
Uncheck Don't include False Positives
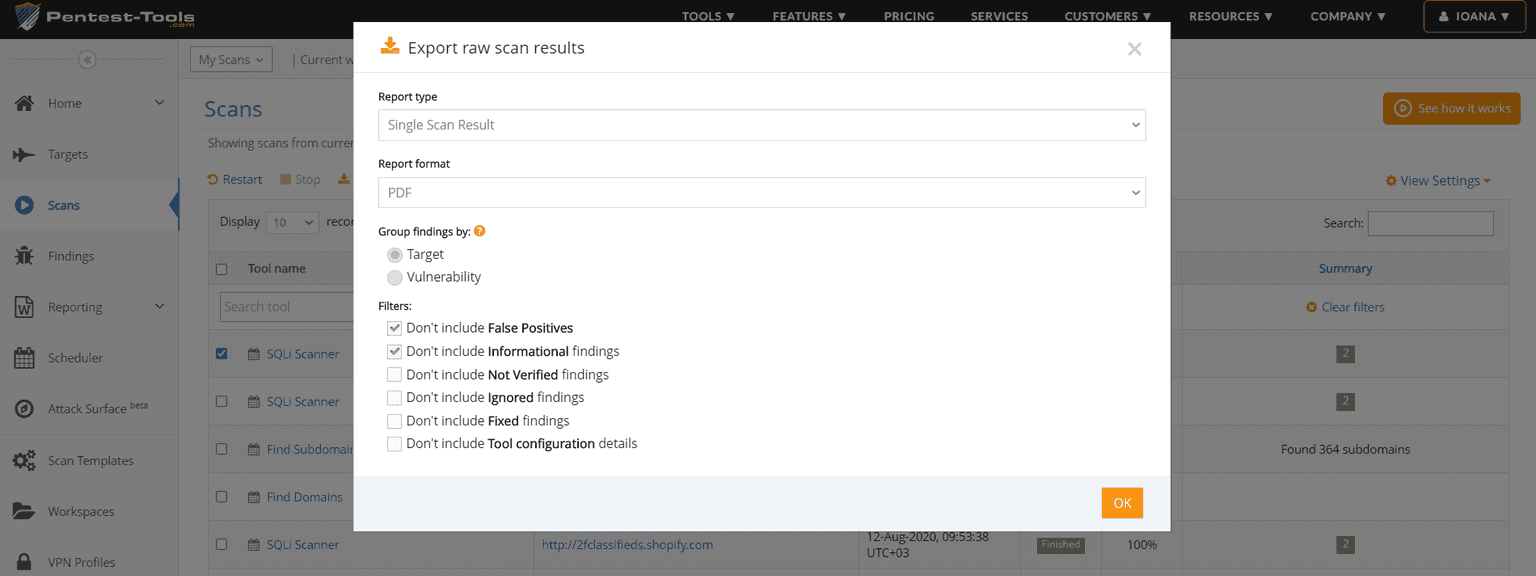[x=395, y=328]
